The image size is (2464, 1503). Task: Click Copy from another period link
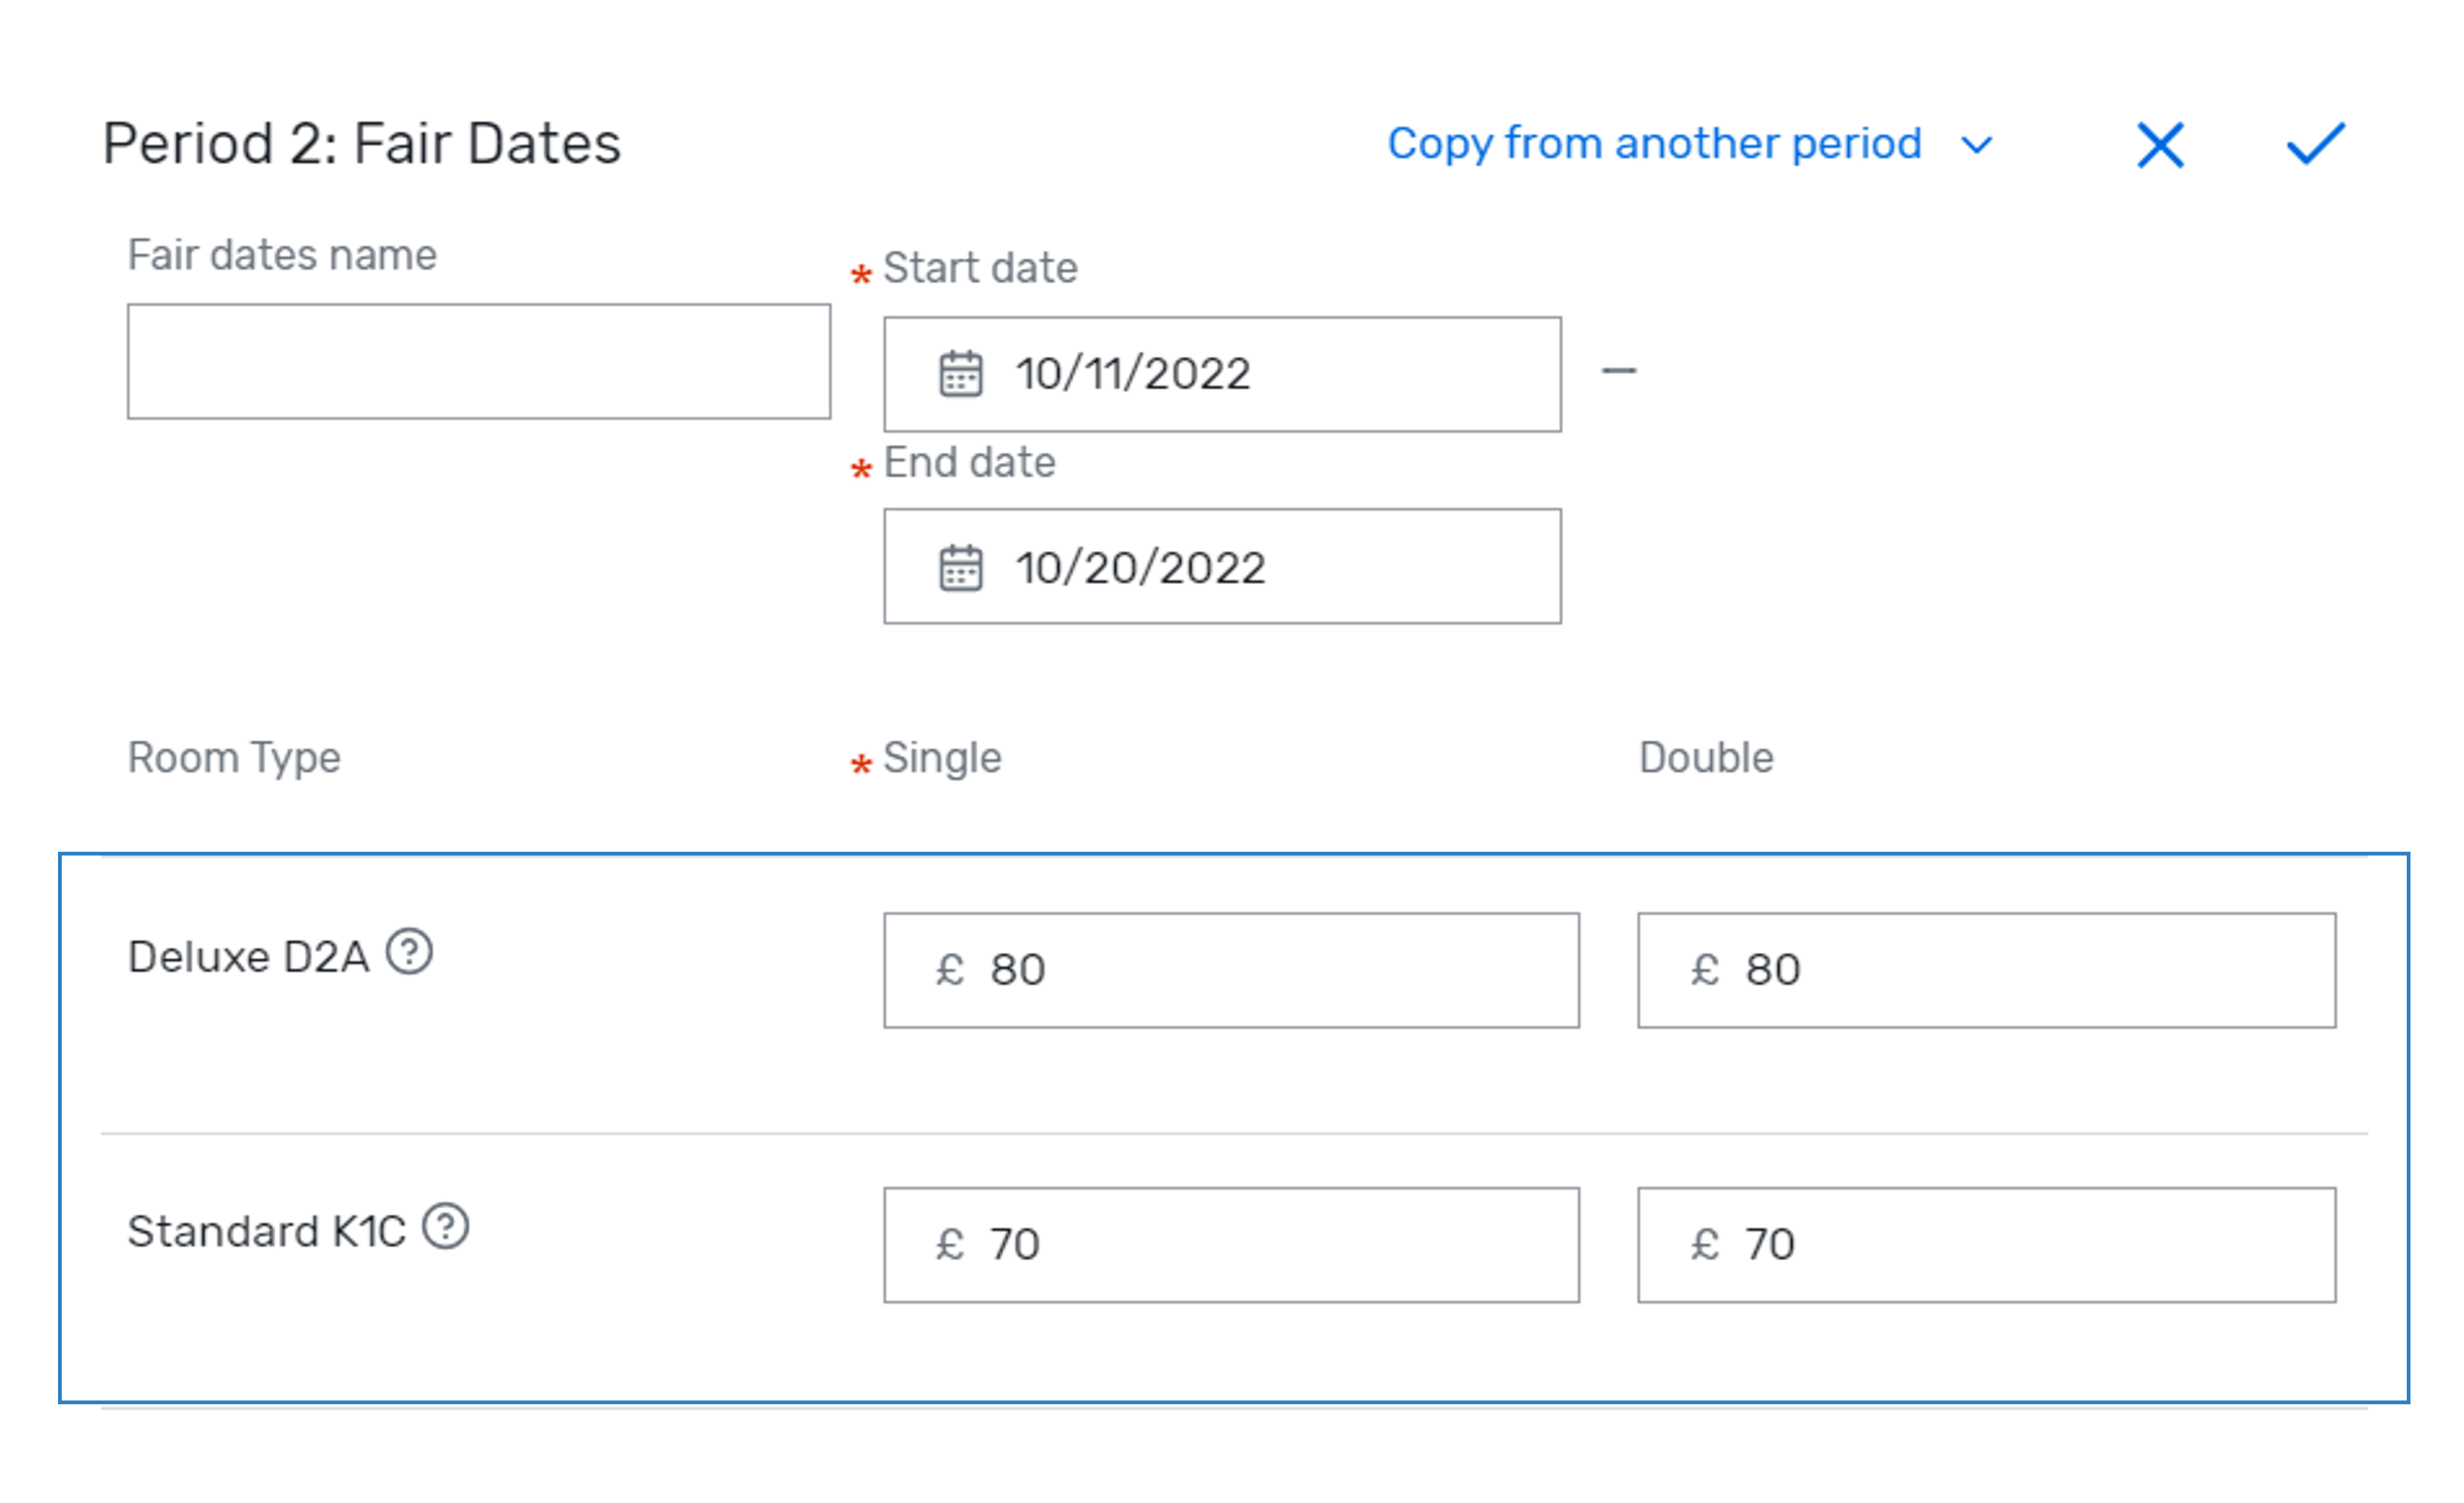click(1655, 144)
